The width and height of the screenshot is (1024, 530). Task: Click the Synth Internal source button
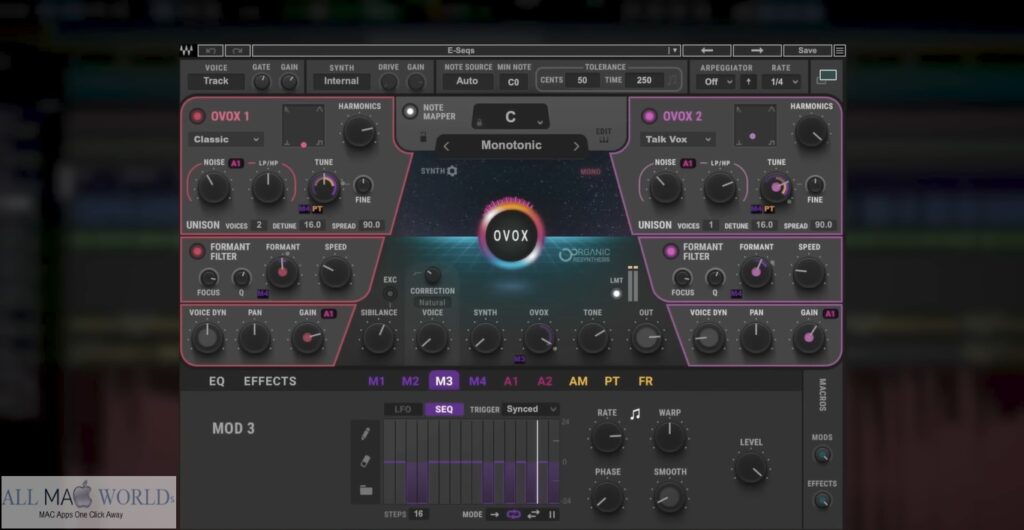point(342,82)
